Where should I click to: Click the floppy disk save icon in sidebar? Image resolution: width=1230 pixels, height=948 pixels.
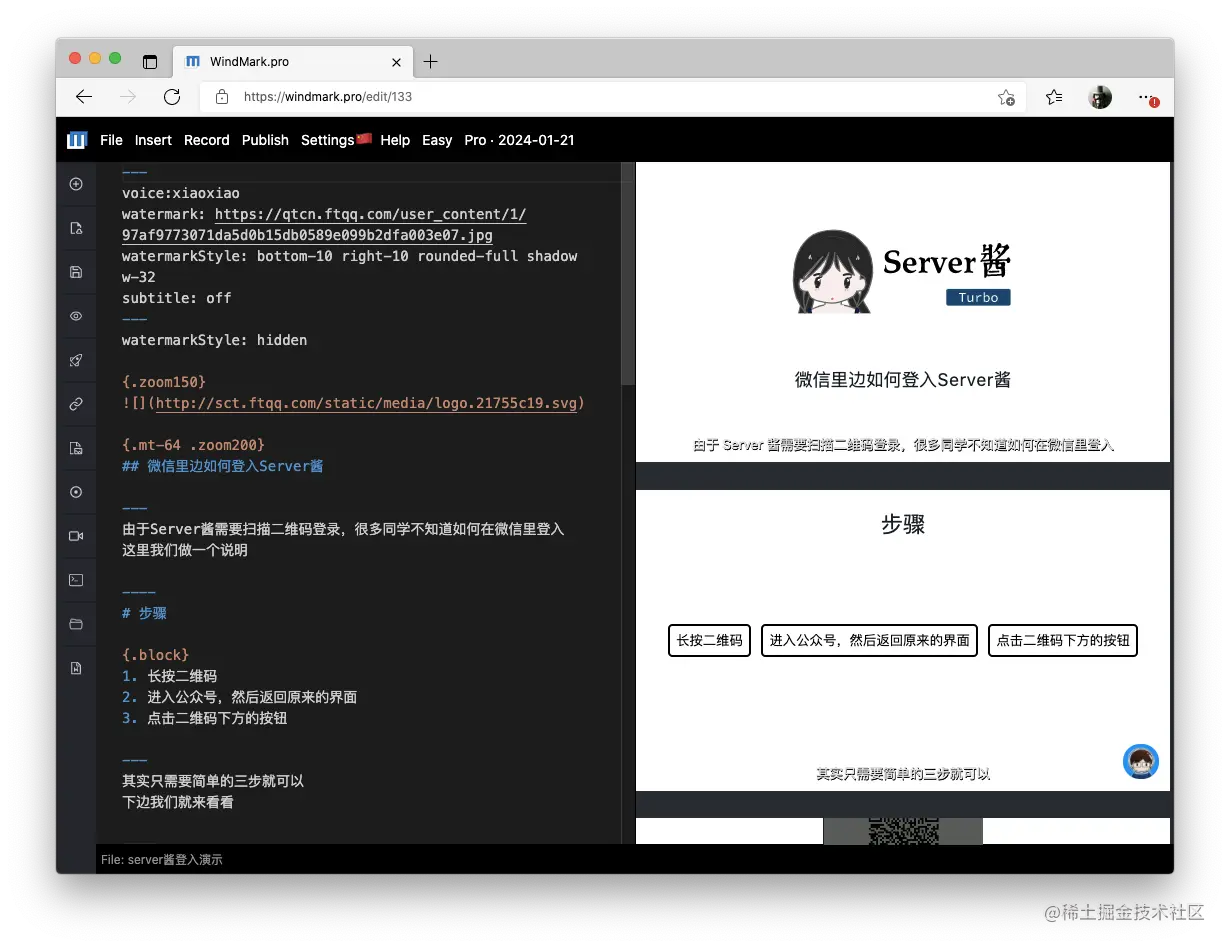coord(76,272)
